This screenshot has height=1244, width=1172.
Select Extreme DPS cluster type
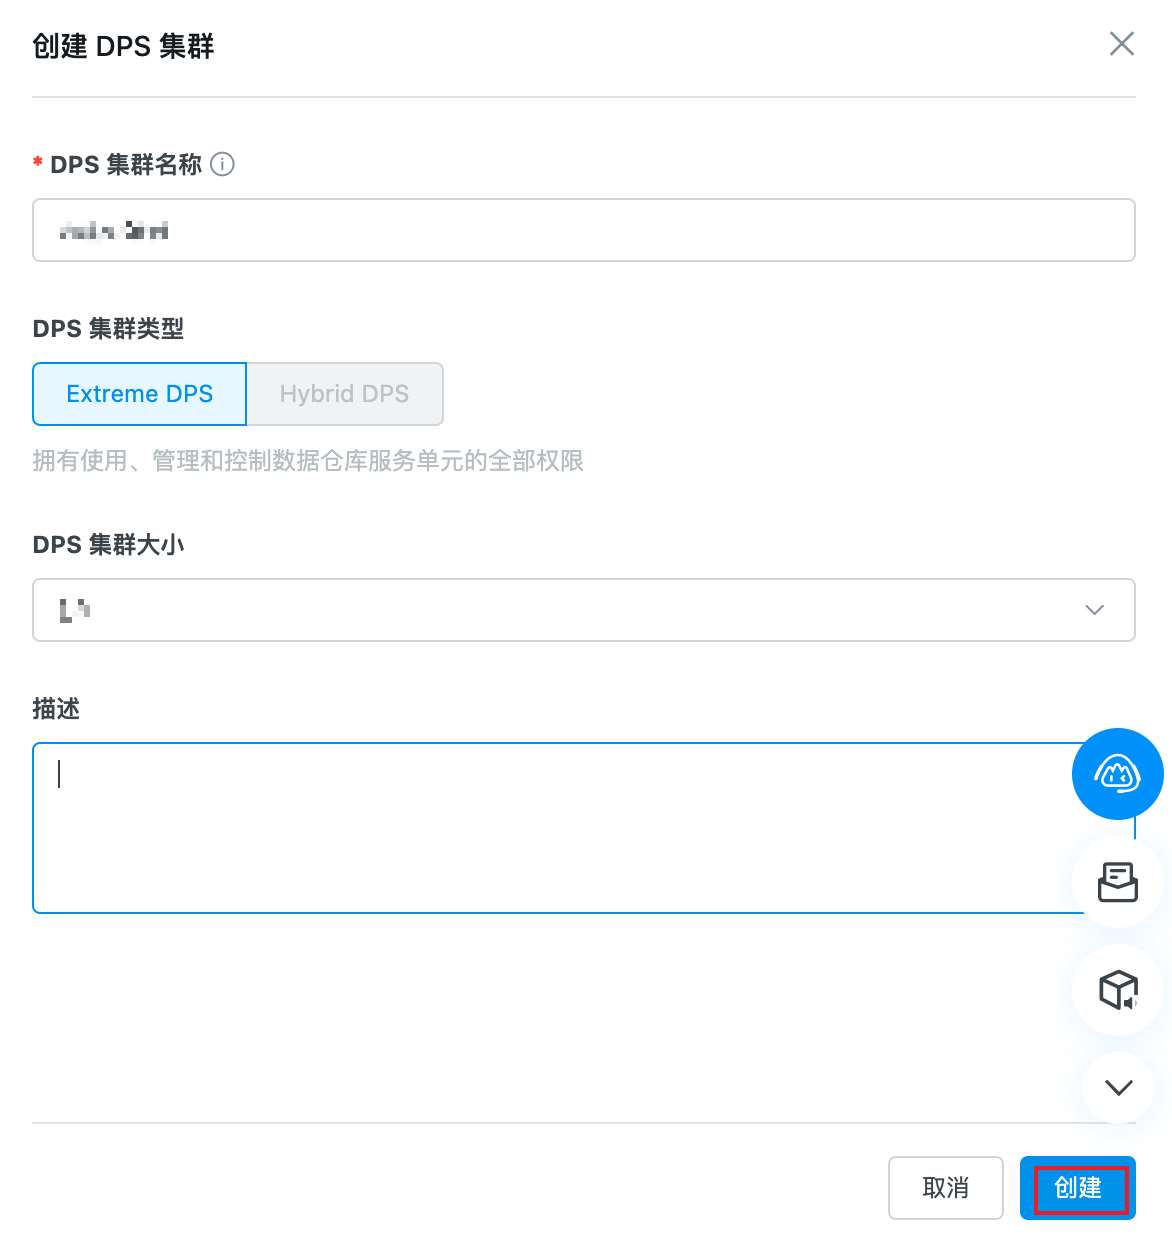pos(140,394)
